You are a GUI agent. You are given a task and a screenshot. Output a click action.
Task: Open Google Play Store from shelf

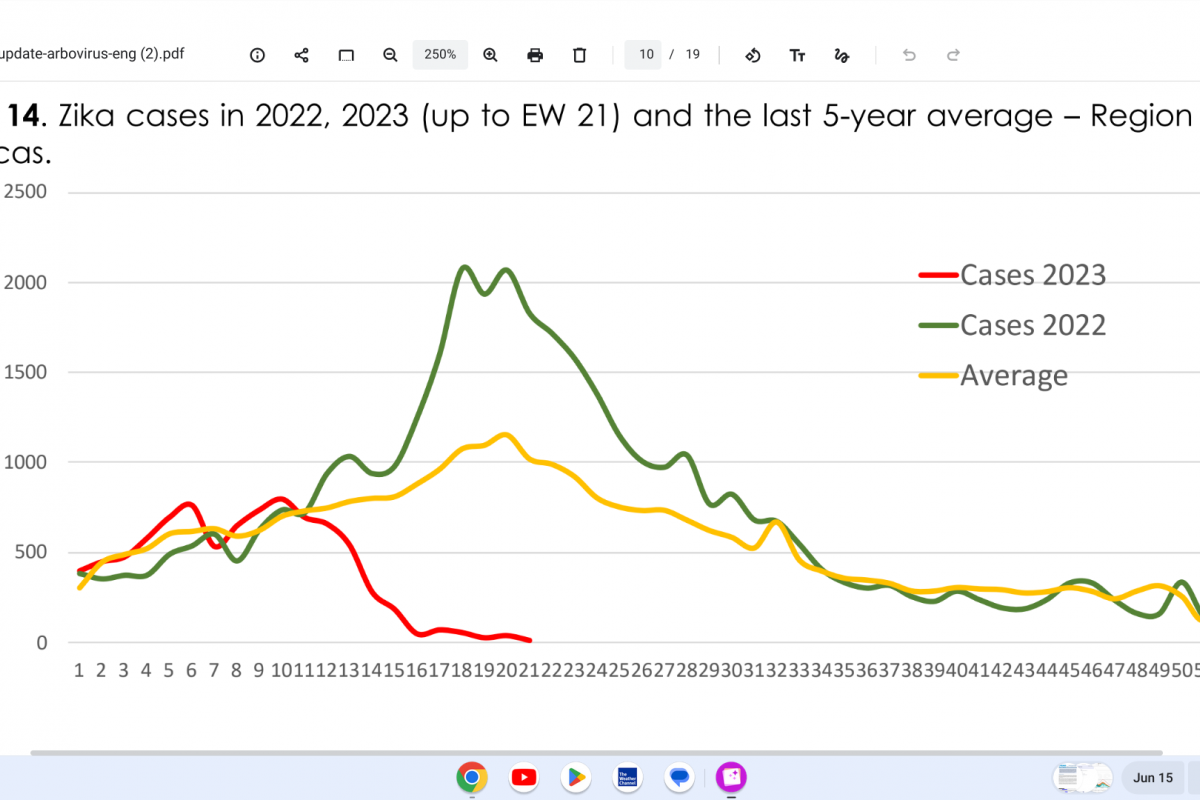(576, 777)
